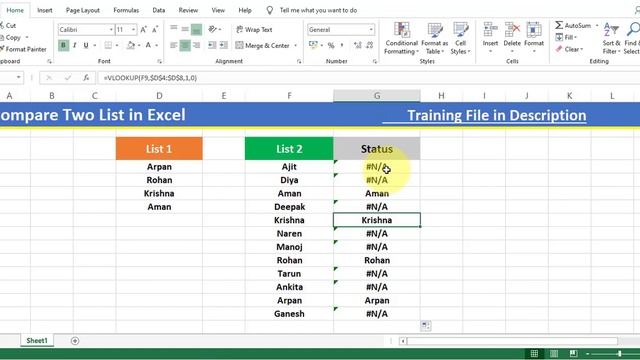
Task: Open the Conditional Formatting dropdown
Action: (x=402, y=39)
